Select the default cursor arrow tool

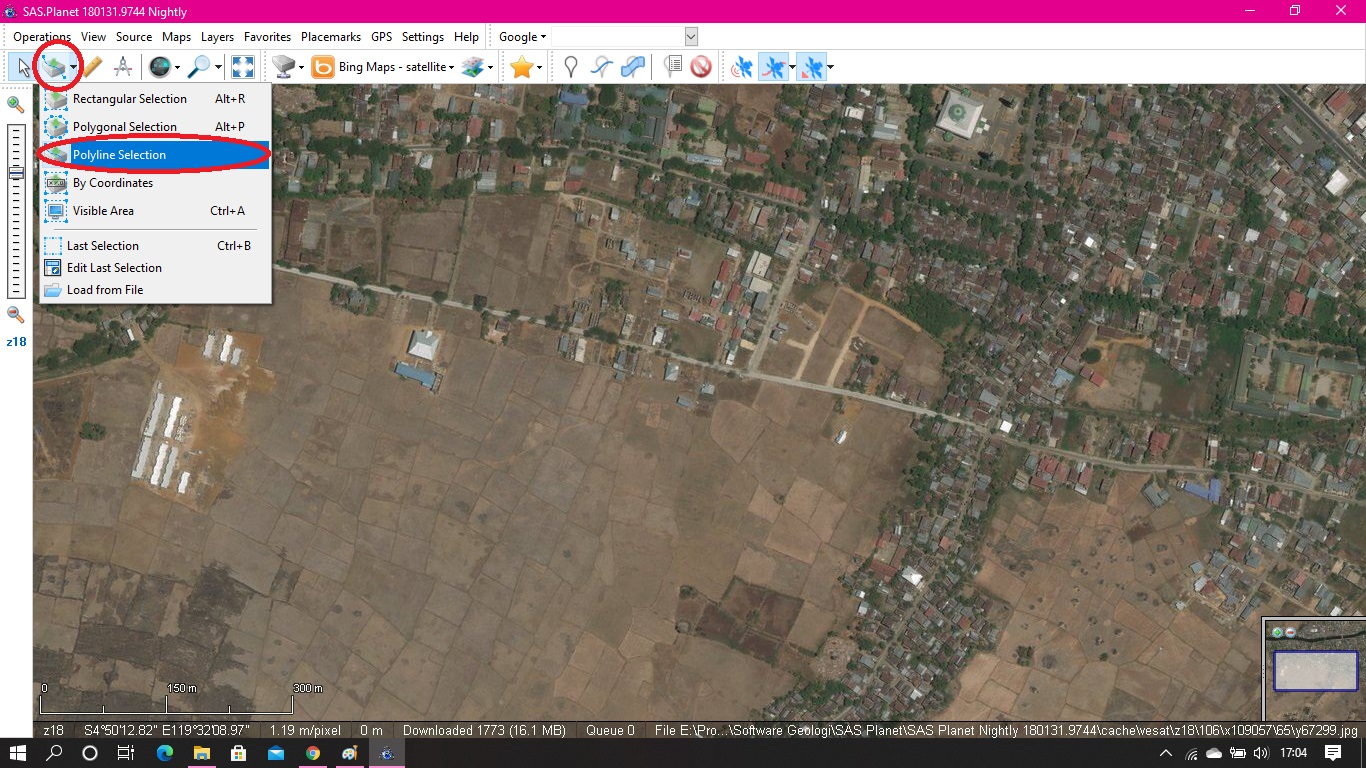click(22, 66)
